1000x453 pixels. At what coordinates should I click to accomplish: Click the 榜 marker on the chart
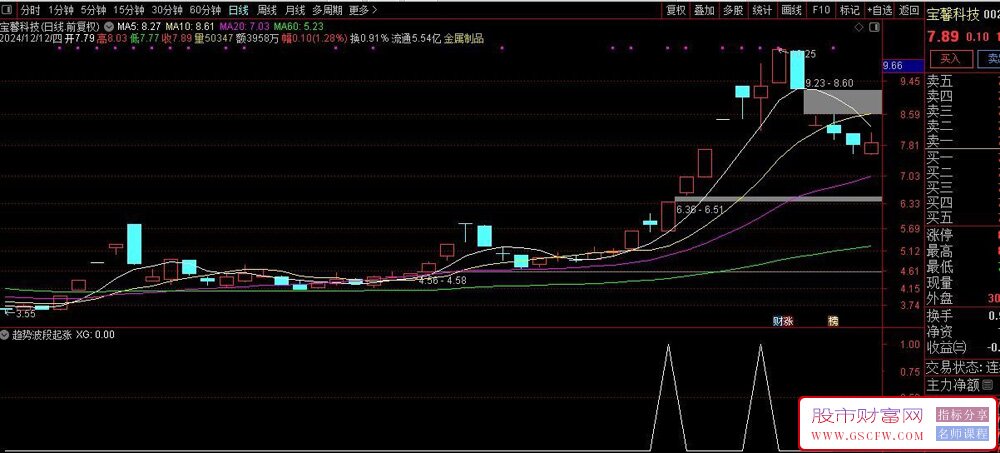coord(833,320)
